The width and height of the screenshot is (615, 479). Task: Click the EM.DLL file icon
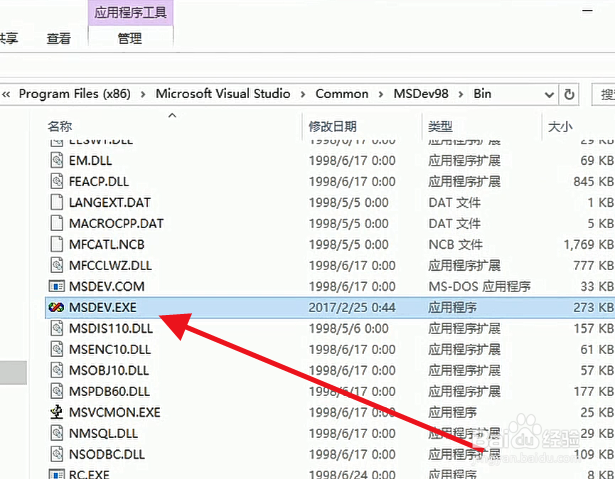pos(56,160)
